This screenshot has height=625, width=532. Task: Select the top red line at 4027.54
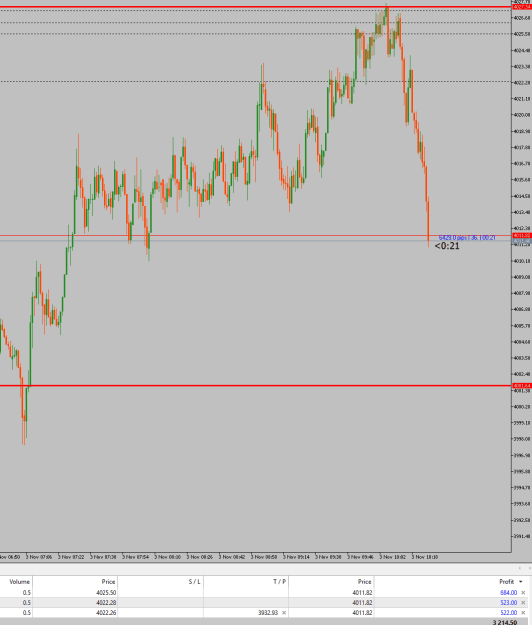tap(255, 7)
